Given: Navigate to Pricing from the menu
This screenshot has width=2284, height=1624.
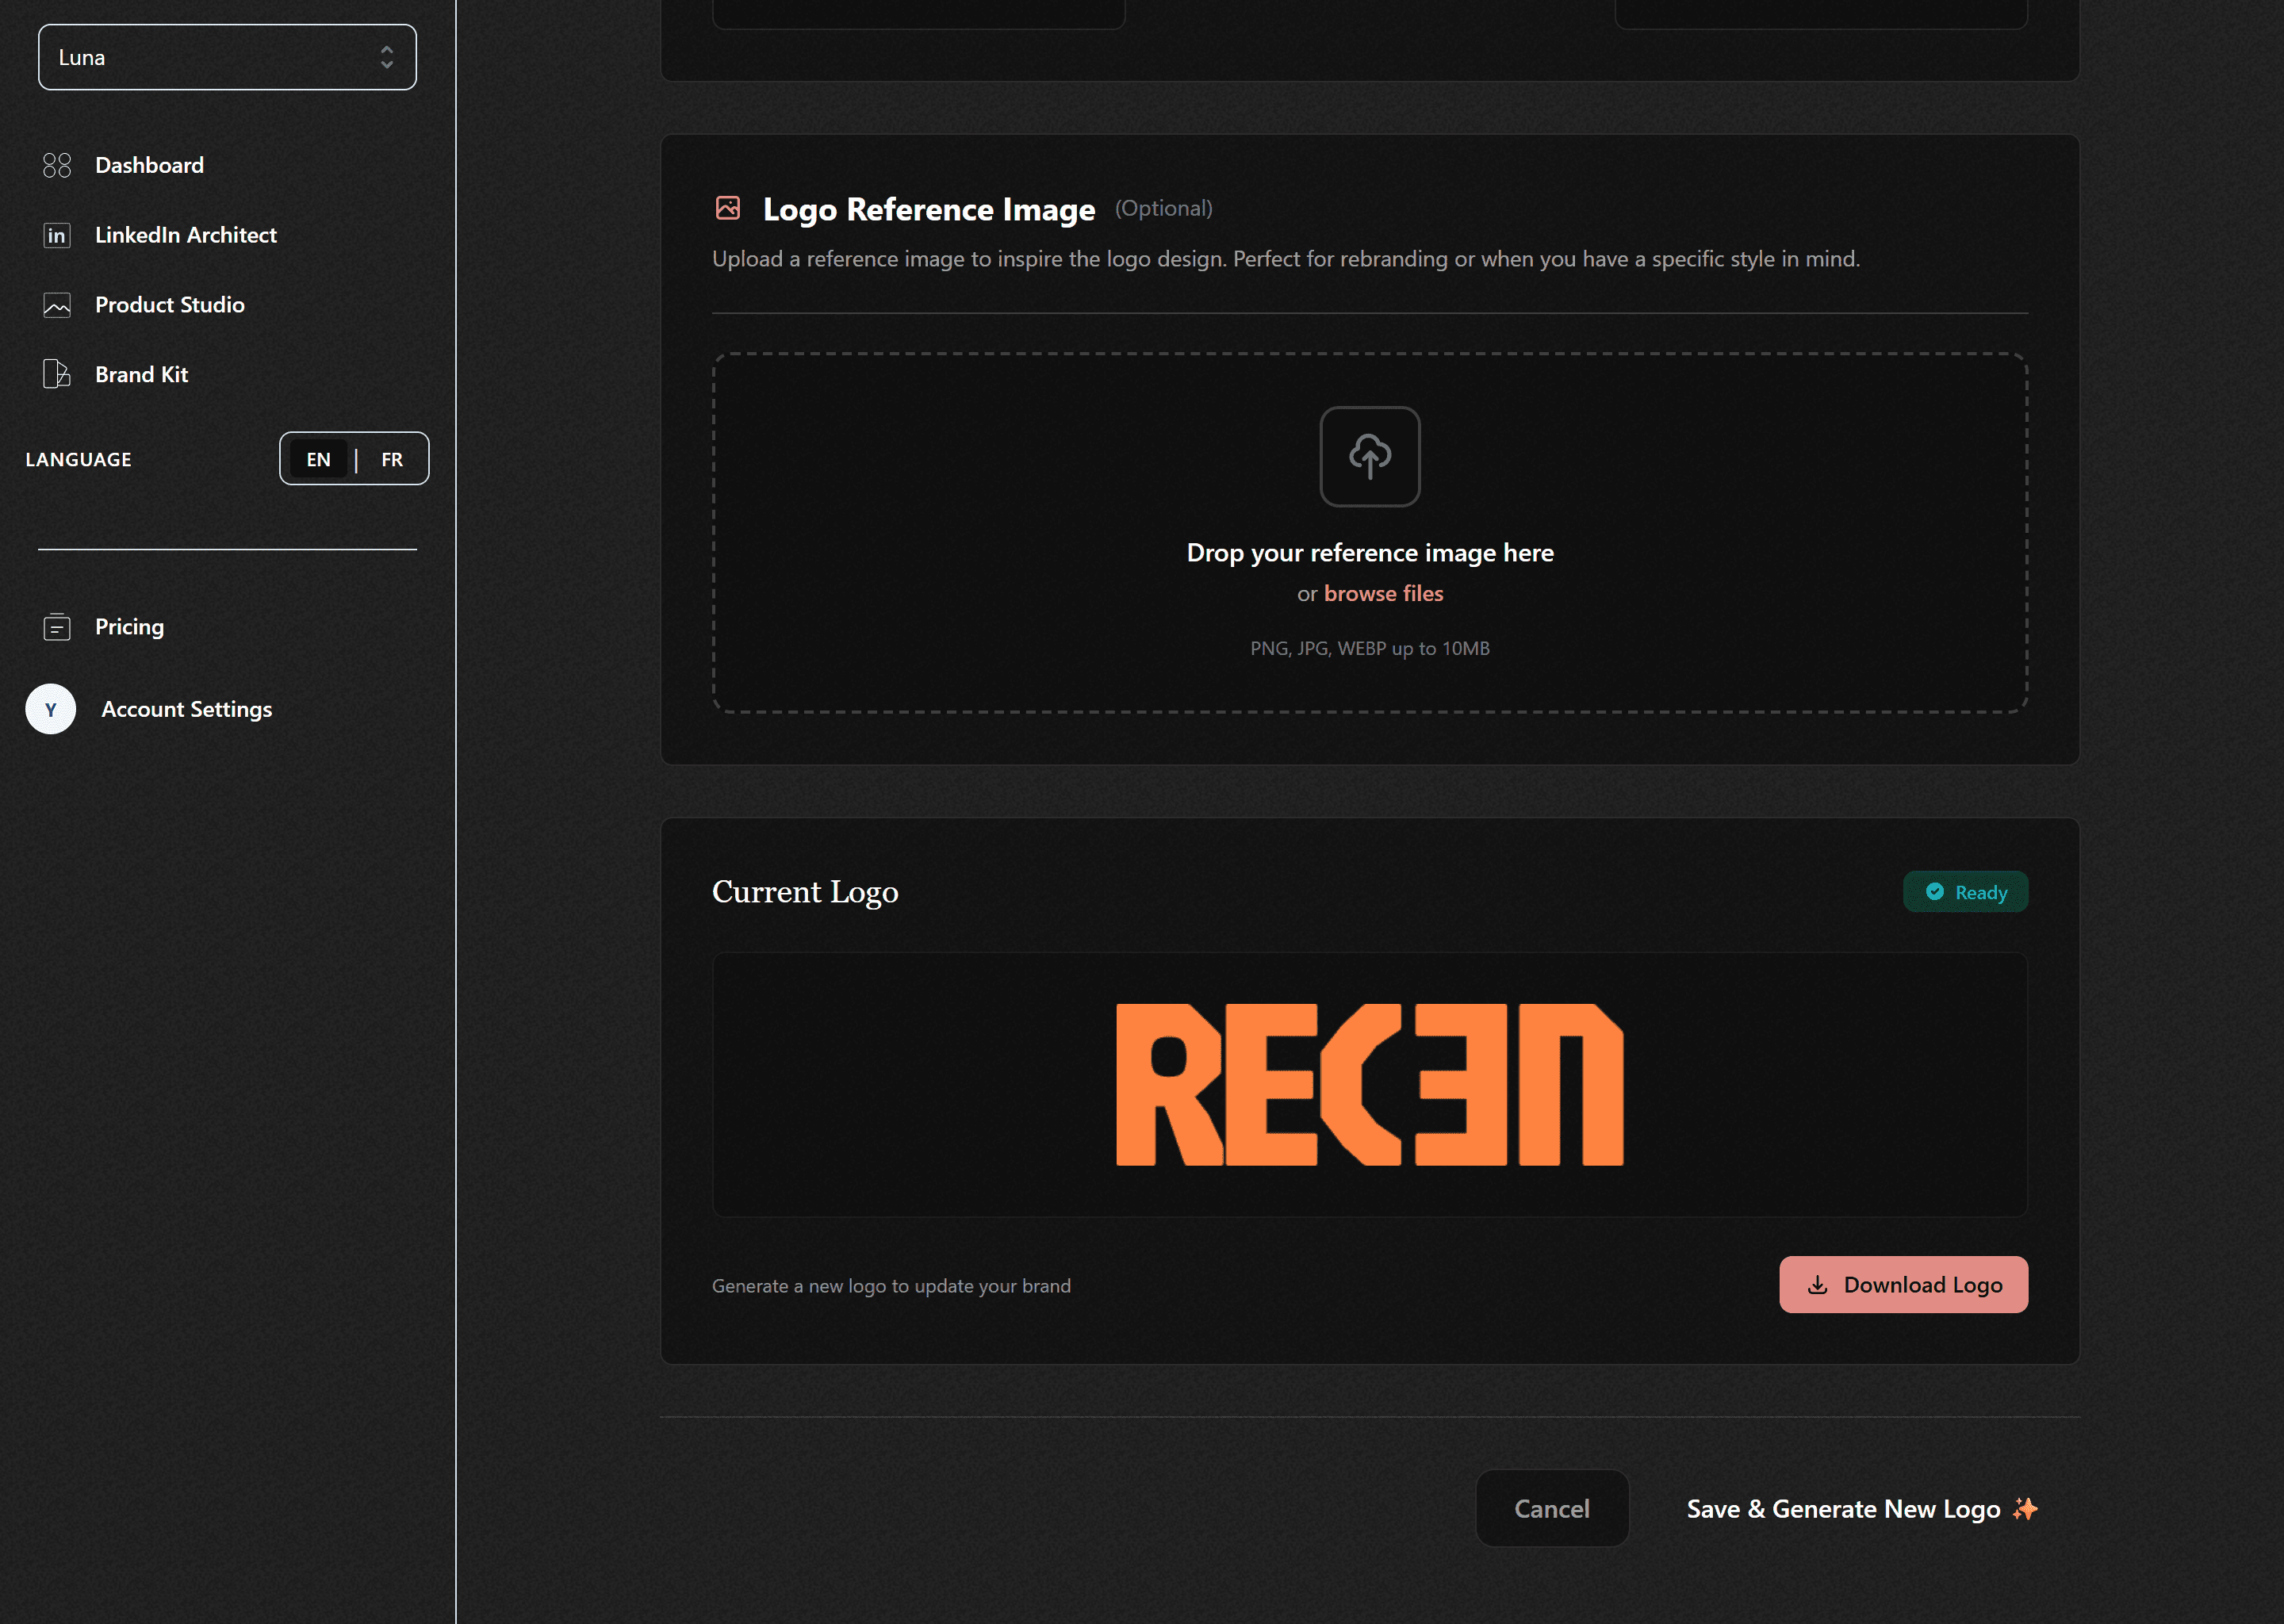Looking at the screenshot, I should [129, 627].
